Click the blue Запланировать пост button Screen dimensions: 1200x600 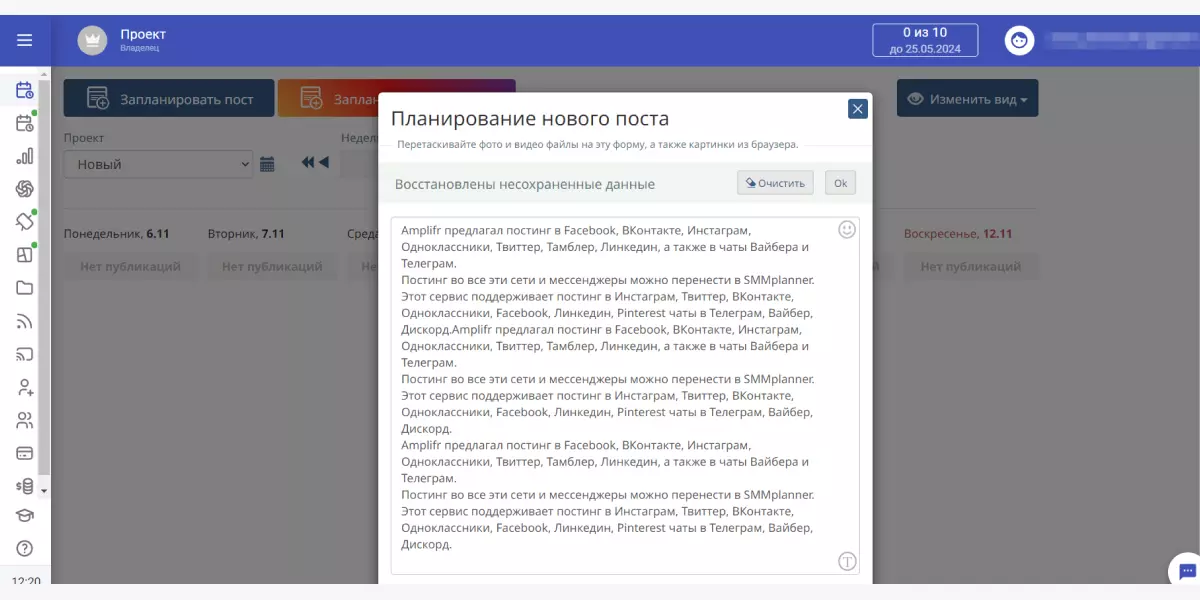pos(168,99)
